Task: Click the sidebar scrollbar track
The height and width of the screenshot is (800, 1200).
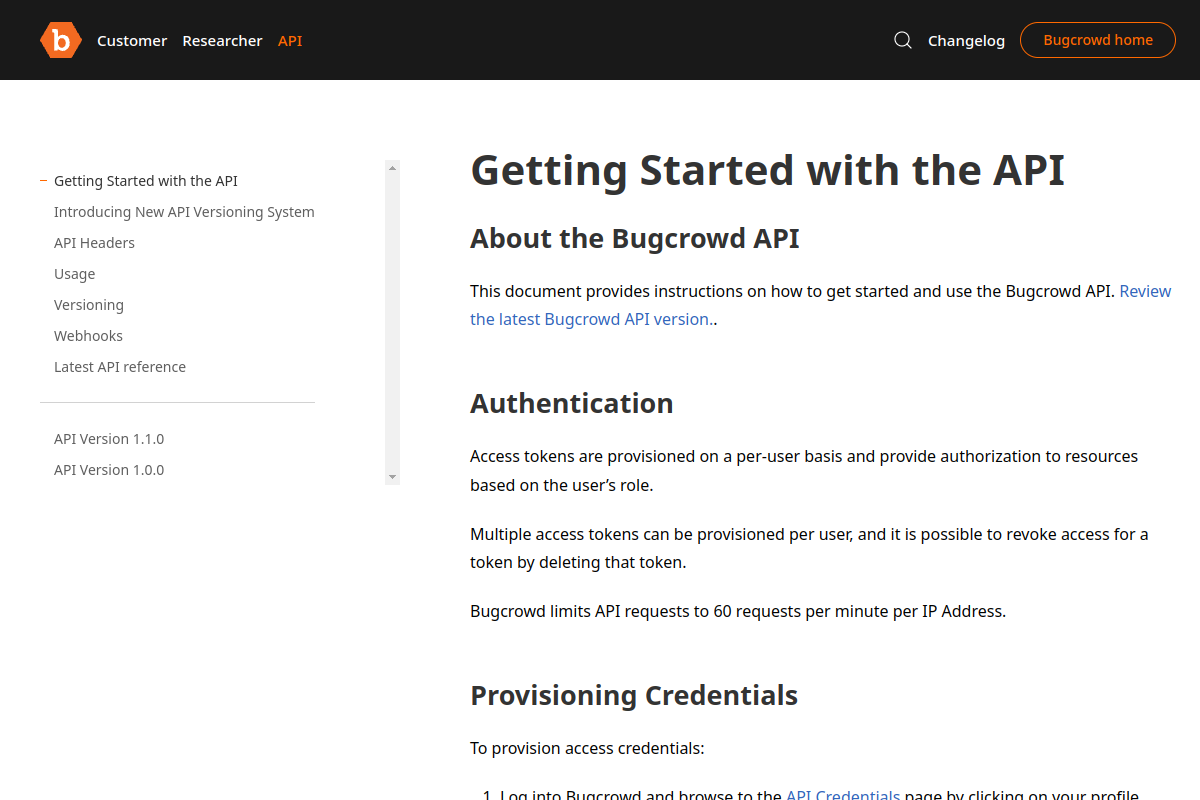Action: click(392, 322)
